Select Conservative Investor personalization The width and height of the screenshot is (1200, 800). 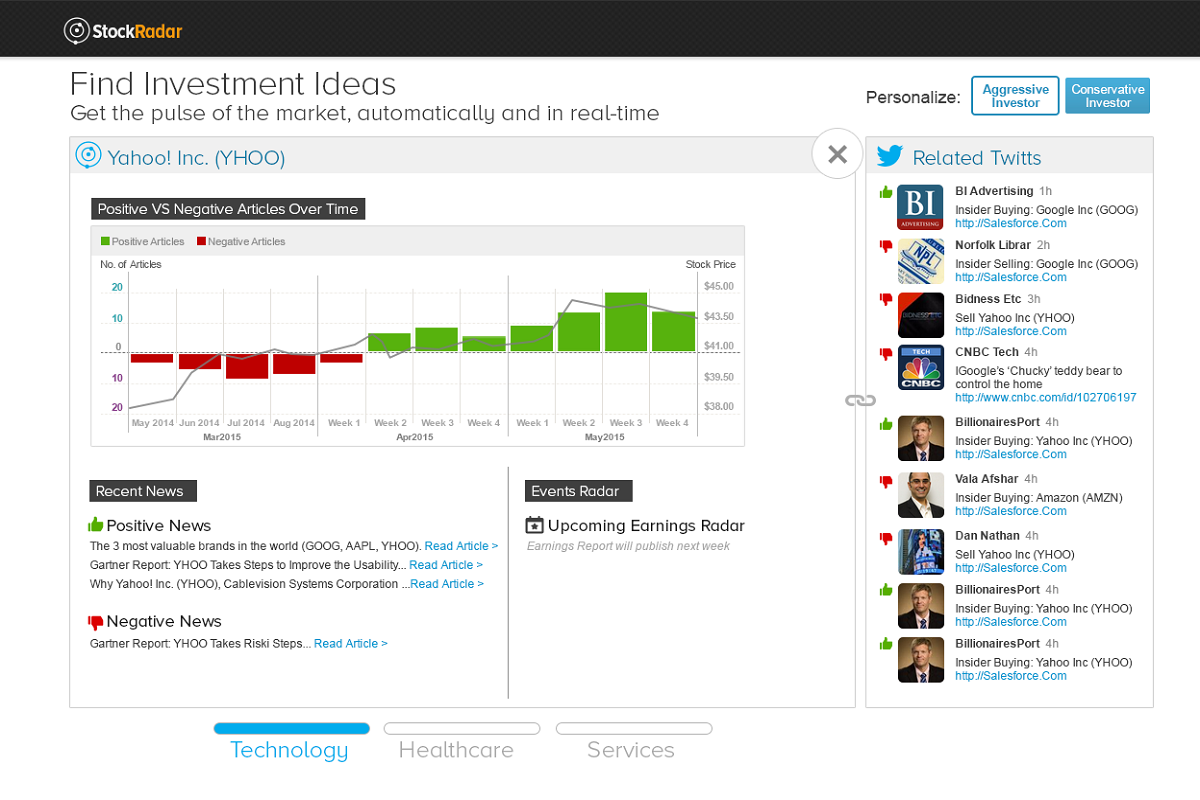[1107, 96]
